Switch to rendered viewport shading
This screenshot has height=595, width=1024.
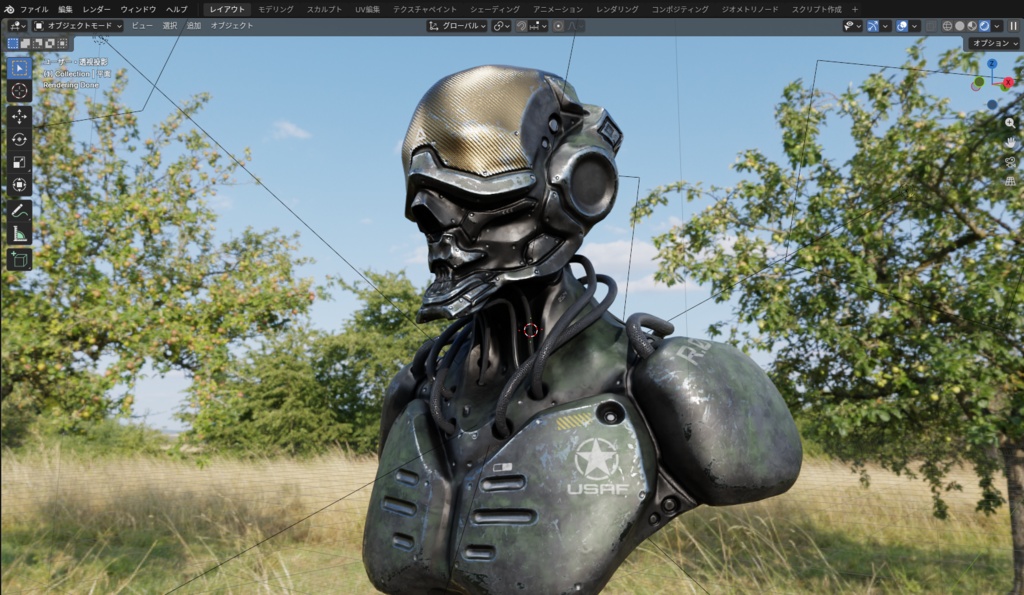coord(984,26)
